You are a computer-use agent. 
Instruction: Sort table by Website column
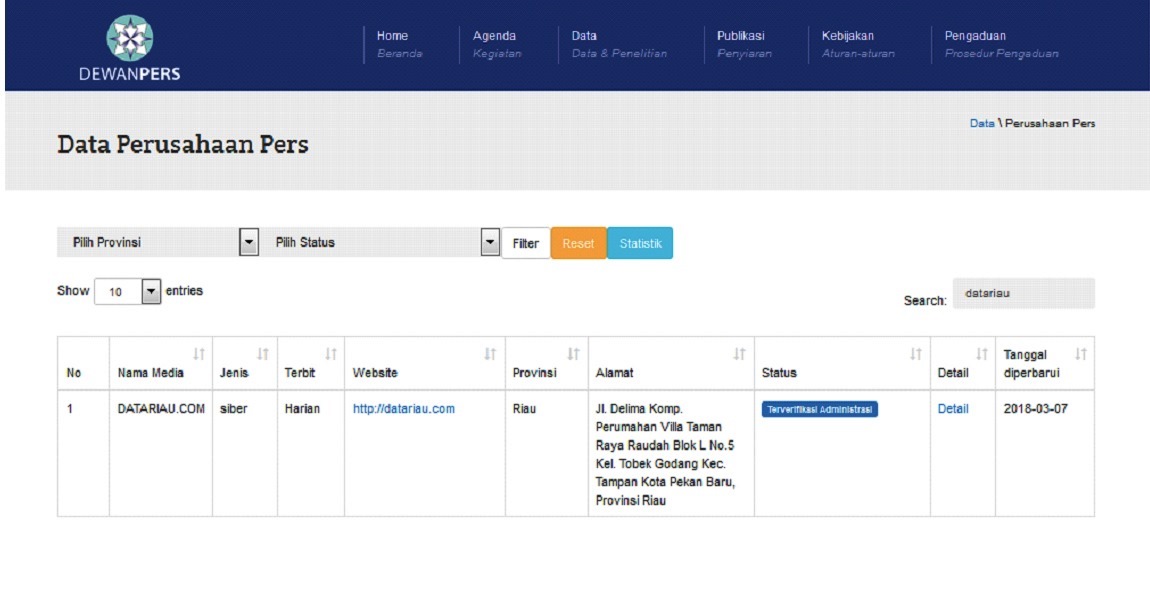pos(424,363)
